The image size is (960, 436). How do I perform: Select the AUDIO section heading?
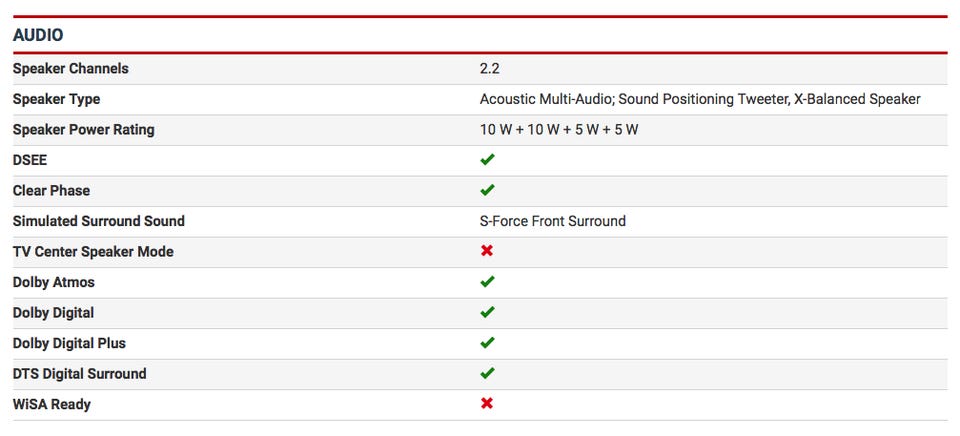(38, 35)
